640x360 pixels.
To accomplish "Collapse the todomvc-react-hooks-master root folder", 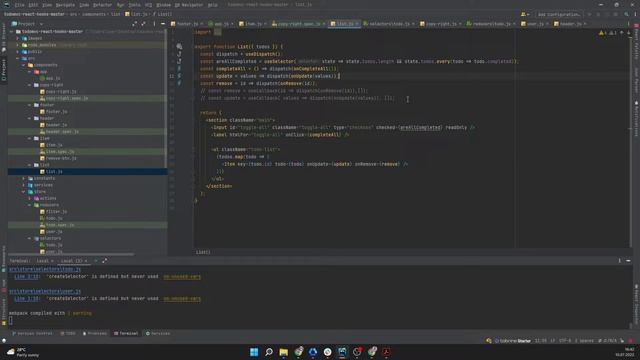I will pos(11,31).
